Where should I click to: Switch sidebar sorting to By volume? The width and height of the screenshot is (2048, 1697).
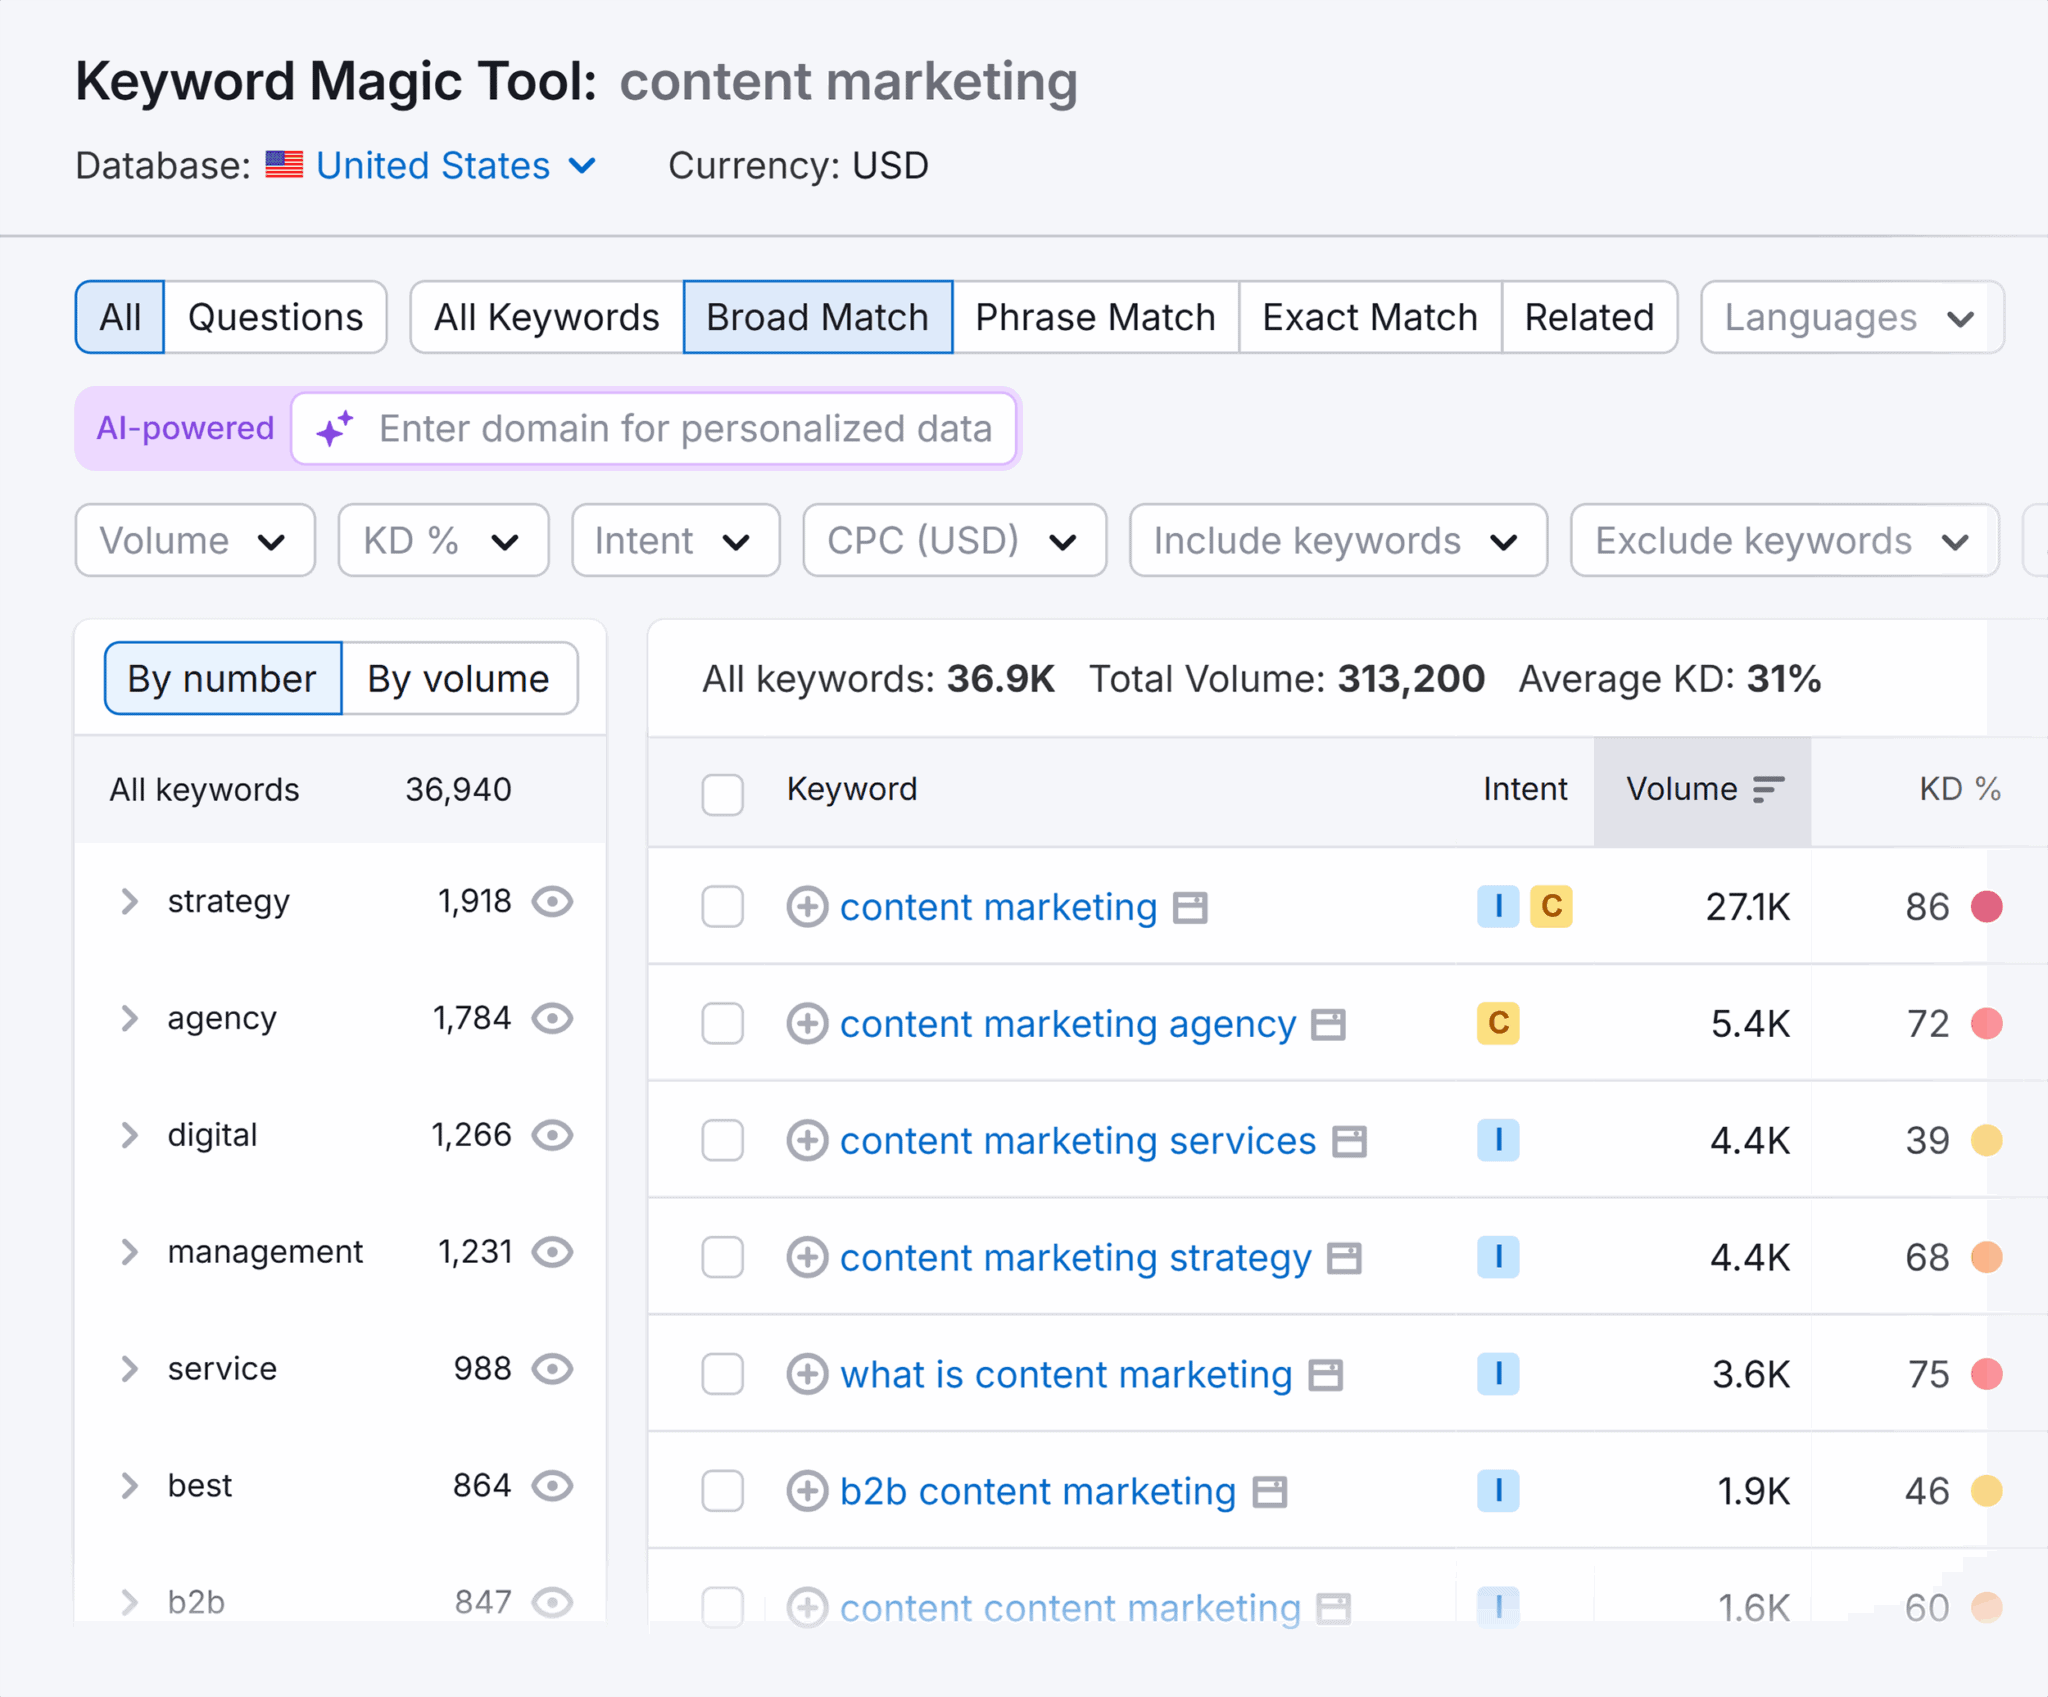point(459,678)
